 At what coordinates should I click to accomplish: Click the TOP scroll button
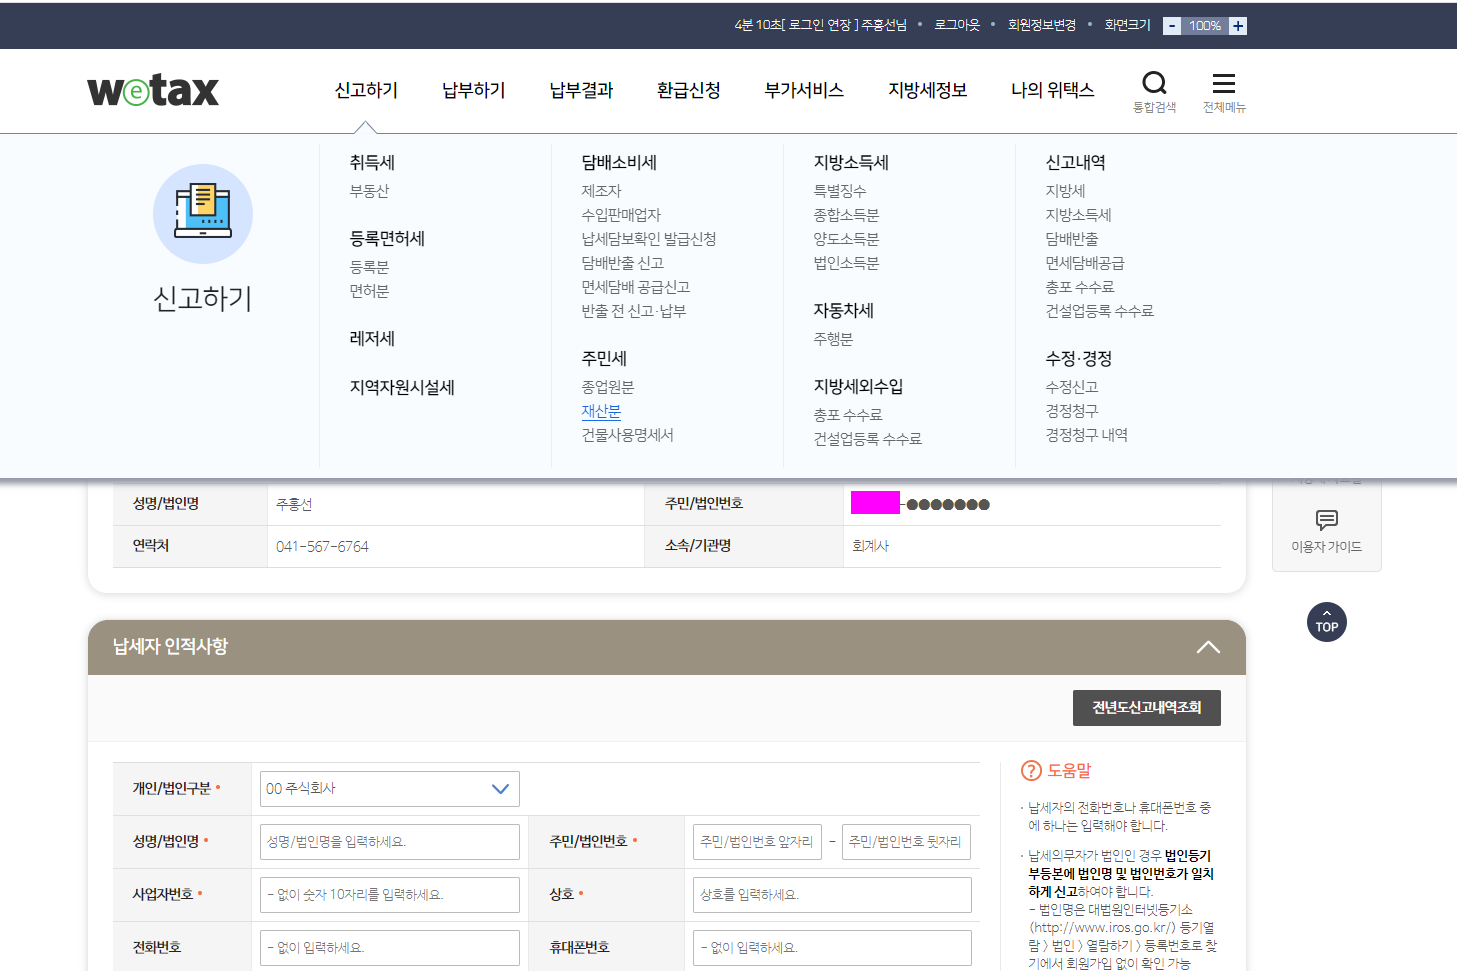pos(1326,622)
